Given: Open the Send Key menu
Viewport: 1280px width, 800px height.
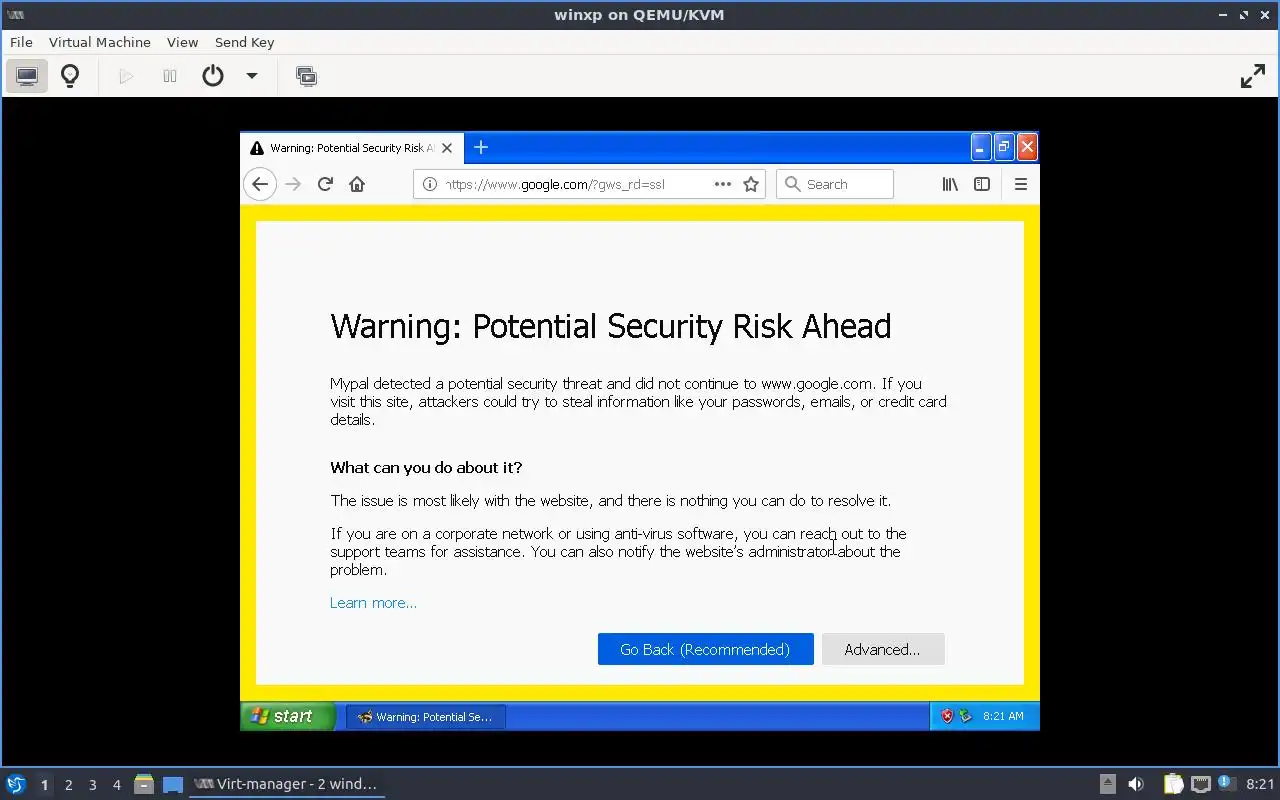Looking at the screenshot, I should pyautogui.click(x=244, y=42).
